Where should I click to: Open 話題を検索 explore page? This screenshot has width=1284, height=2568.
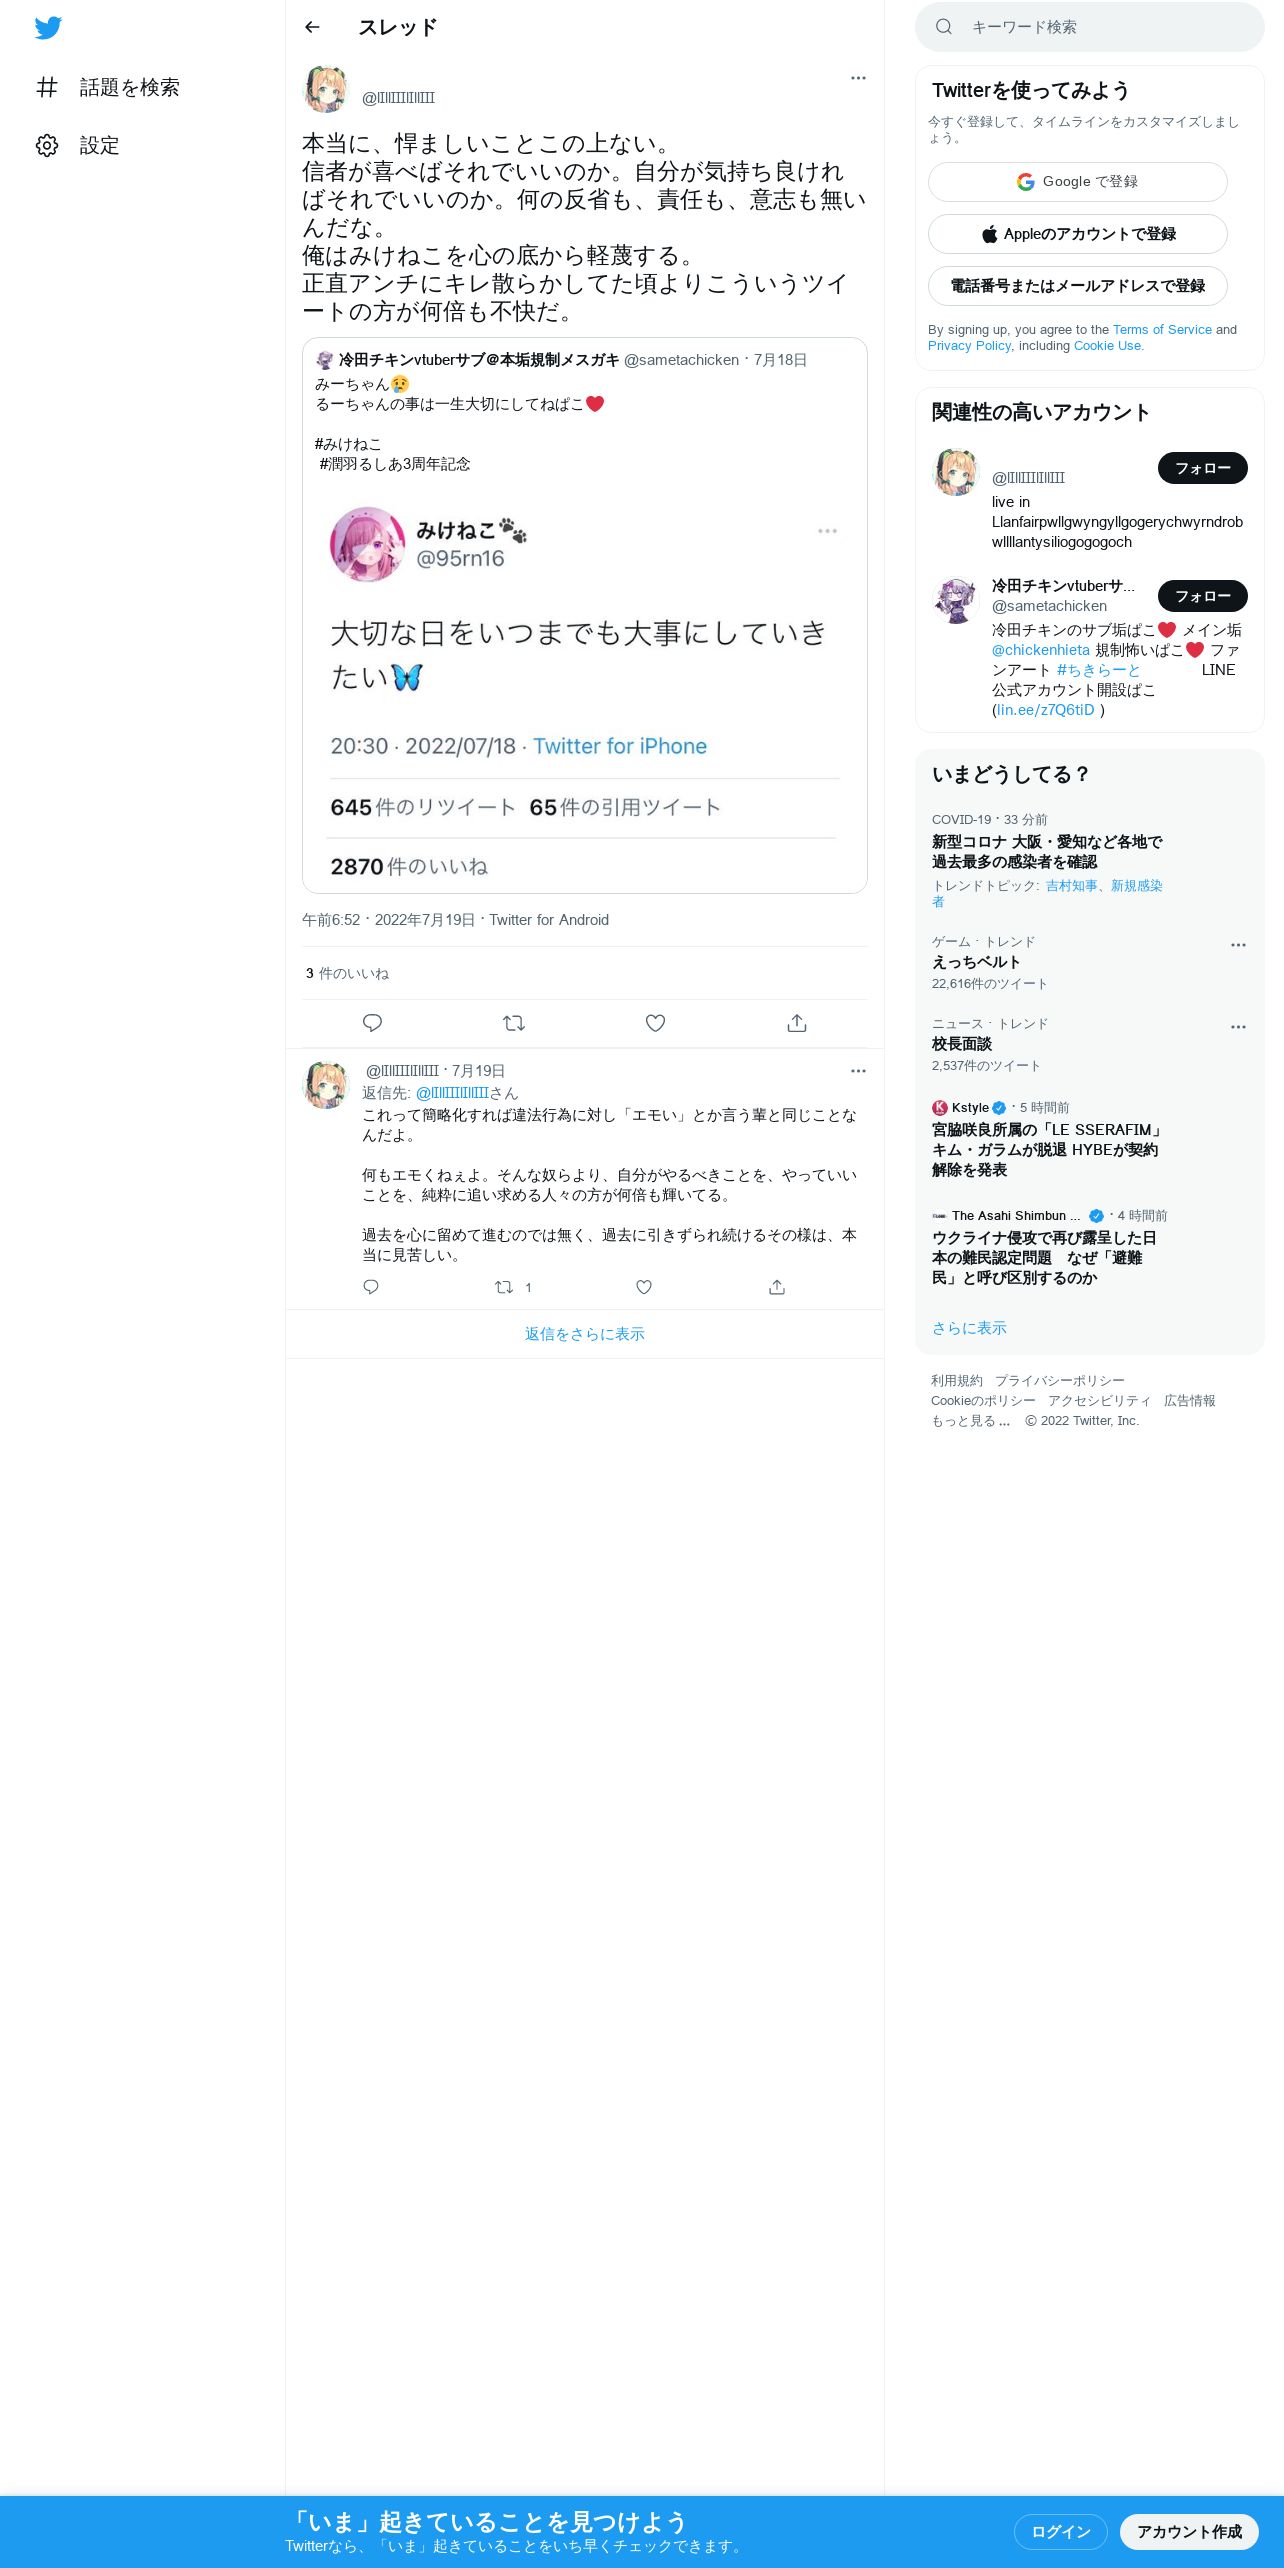107,87
